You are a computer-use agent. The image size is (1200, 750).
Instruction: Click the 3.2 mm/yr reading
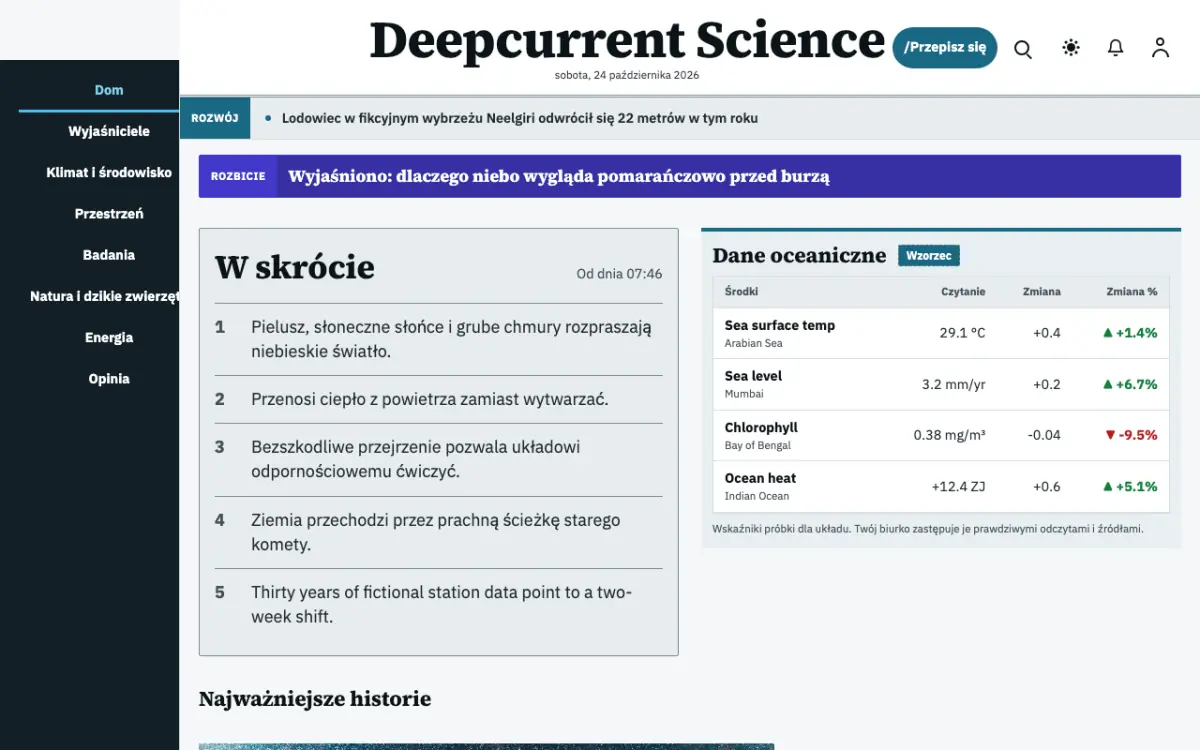953,384
